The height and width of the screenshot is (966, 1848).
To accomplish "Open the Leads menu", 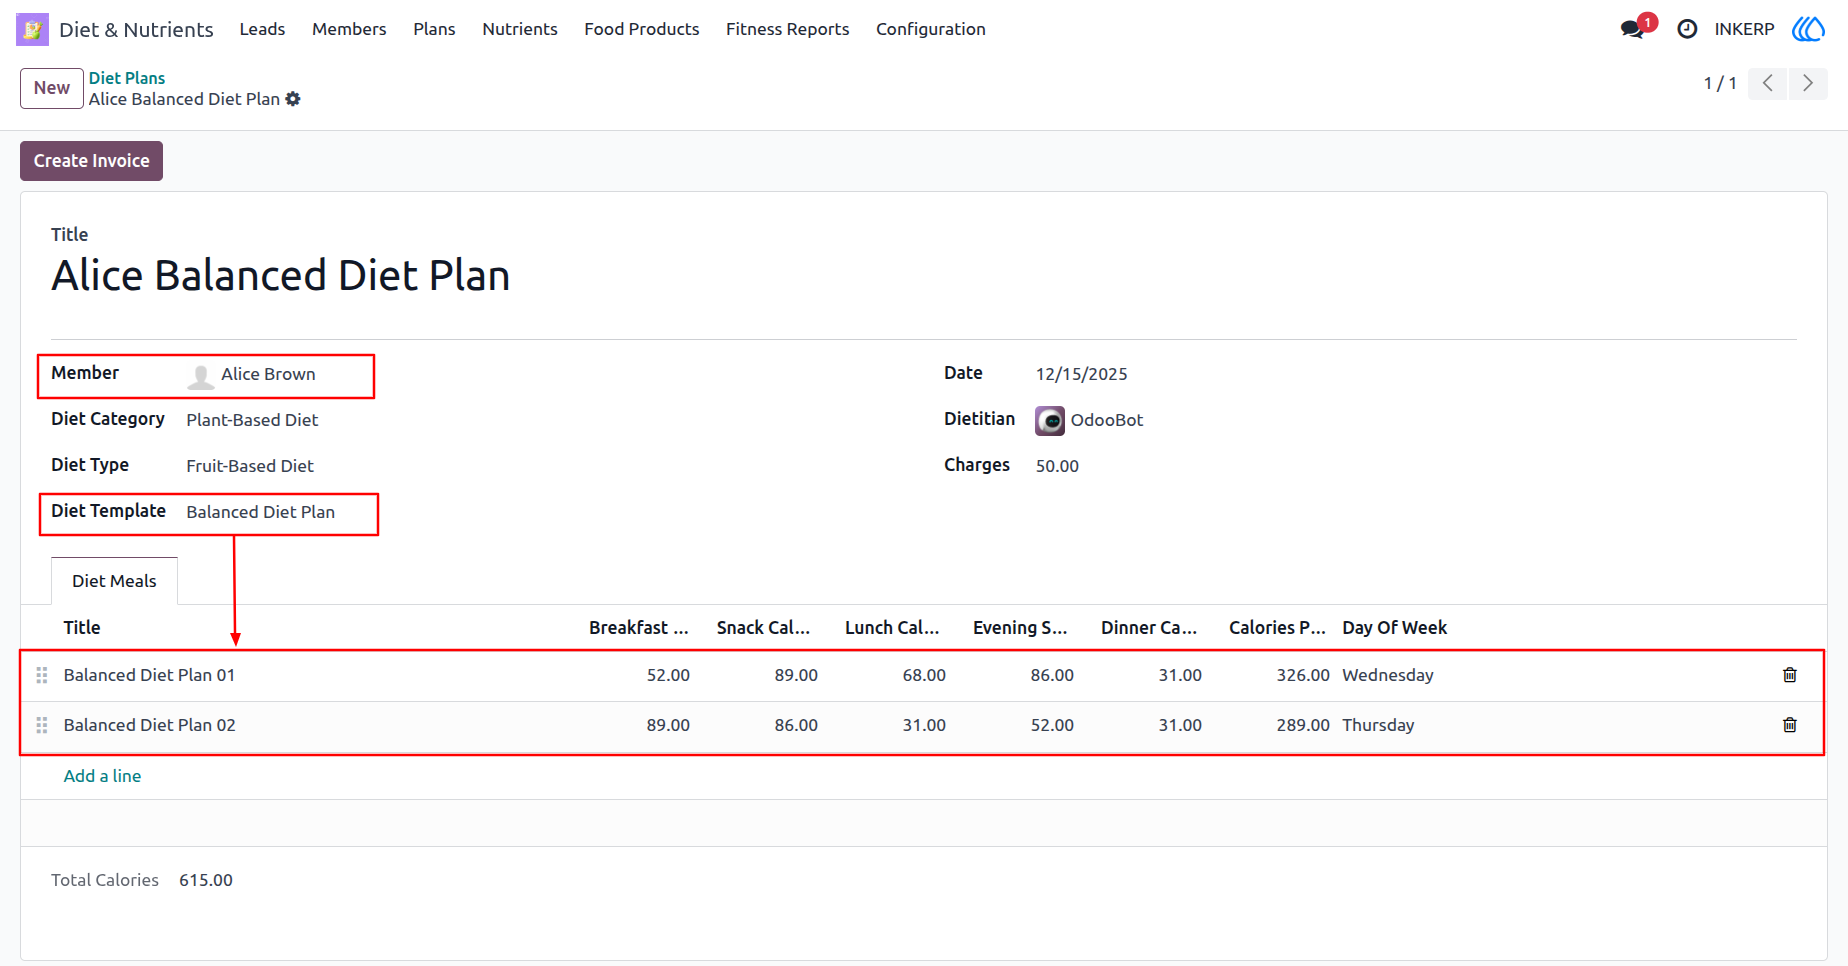I will [x=262, y=29].
